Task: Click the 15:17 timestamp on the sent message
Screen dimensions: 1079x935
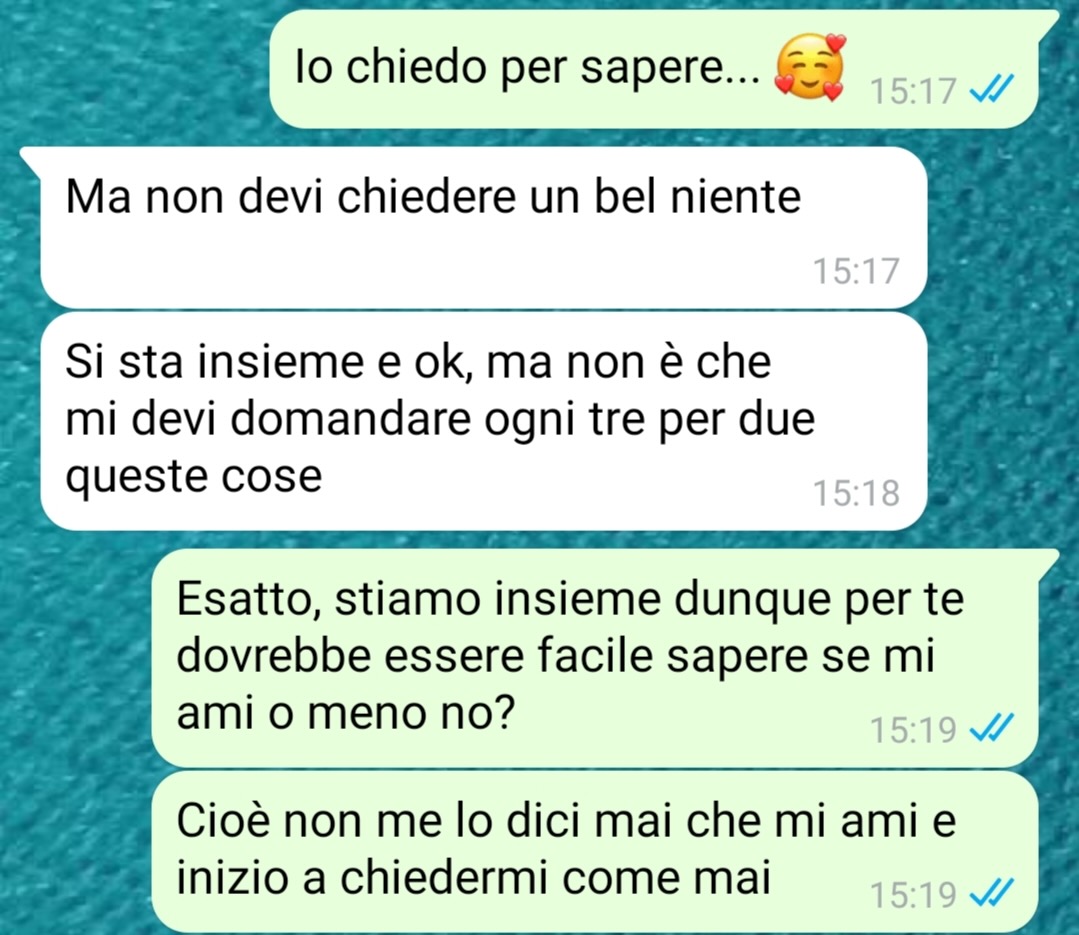Action: click(913, 91)
